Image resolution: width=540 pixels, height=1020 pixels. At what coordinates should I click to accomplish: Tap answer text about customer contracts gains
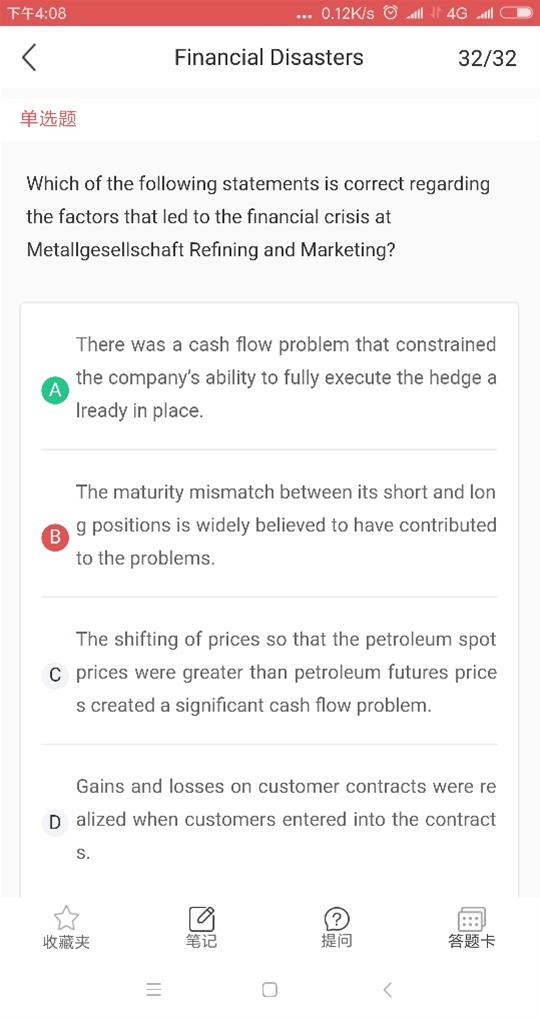[286, 820]
